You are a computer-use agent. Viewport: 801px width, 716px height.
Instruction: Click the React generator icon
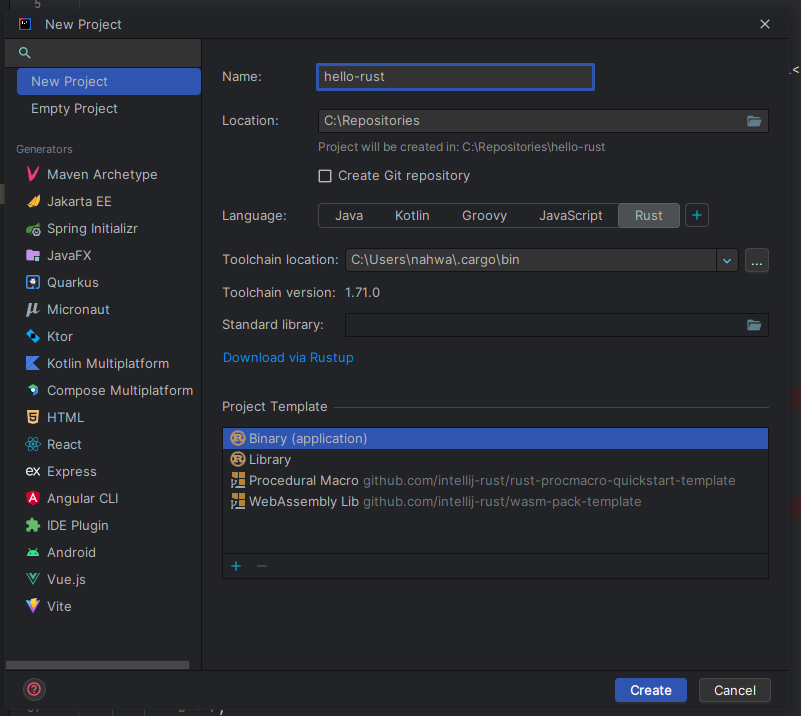click(x=33, y=444)
